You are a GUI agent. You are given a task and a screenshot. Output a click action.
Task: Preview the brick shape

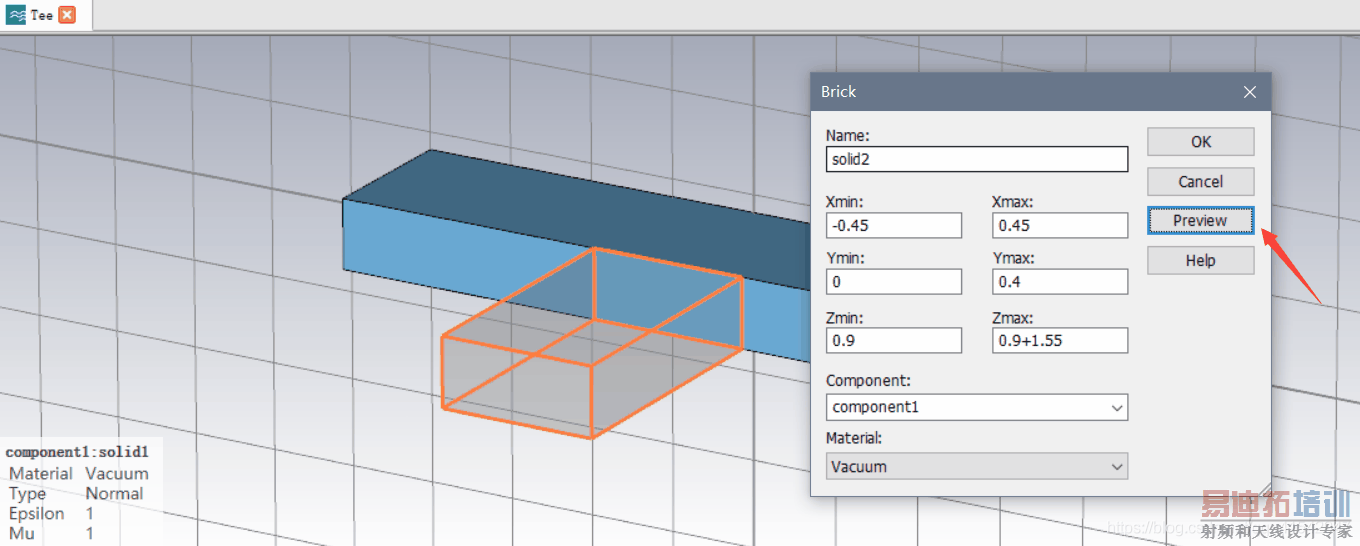pyautogui.click(x=1200, y=221)
